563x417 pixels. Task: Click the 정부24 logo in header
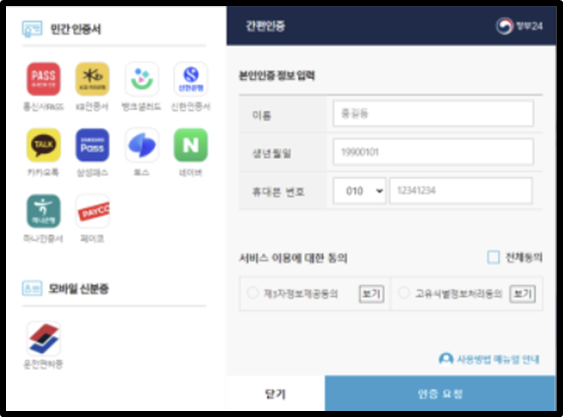pyautogui.click(x=519, y=26)
